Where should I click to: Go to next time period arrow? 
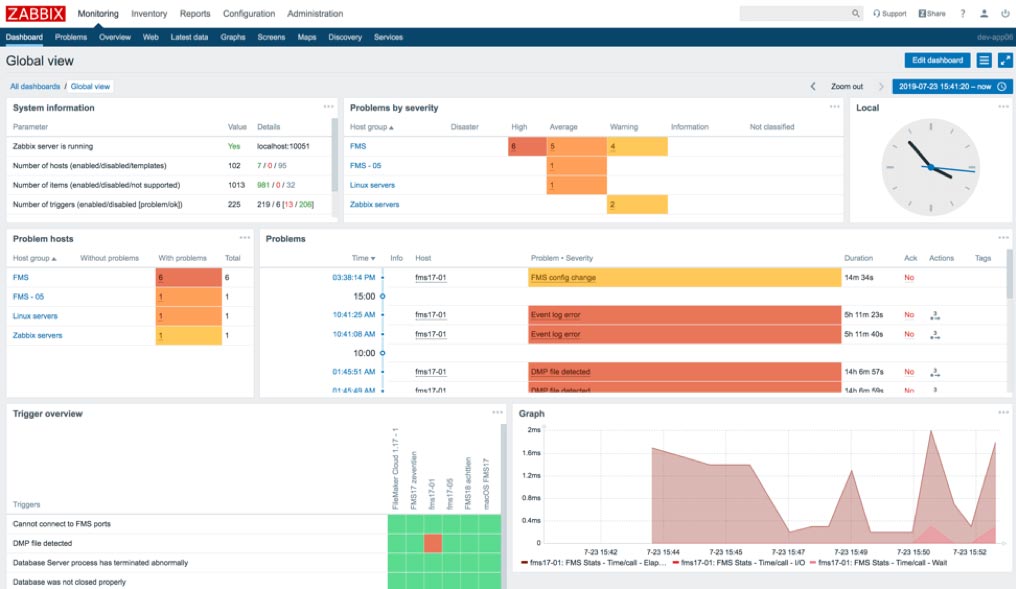pyautogui.click(x=881, y=86)
